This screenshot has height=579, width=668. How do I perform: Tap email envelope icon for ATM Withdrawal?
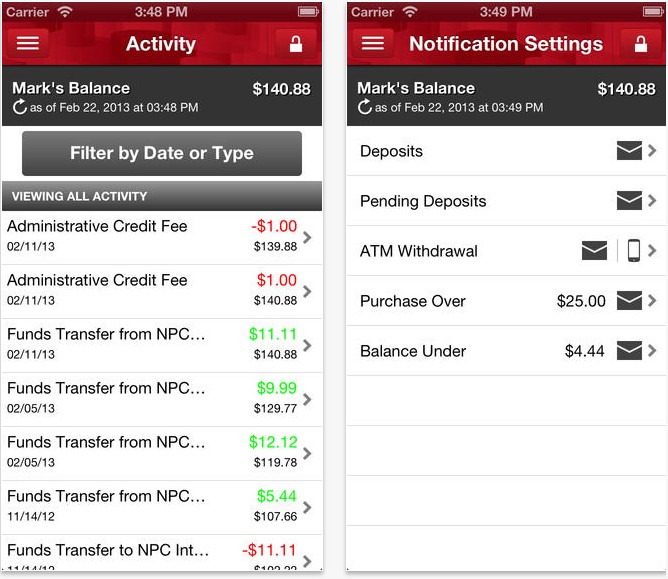594,251
